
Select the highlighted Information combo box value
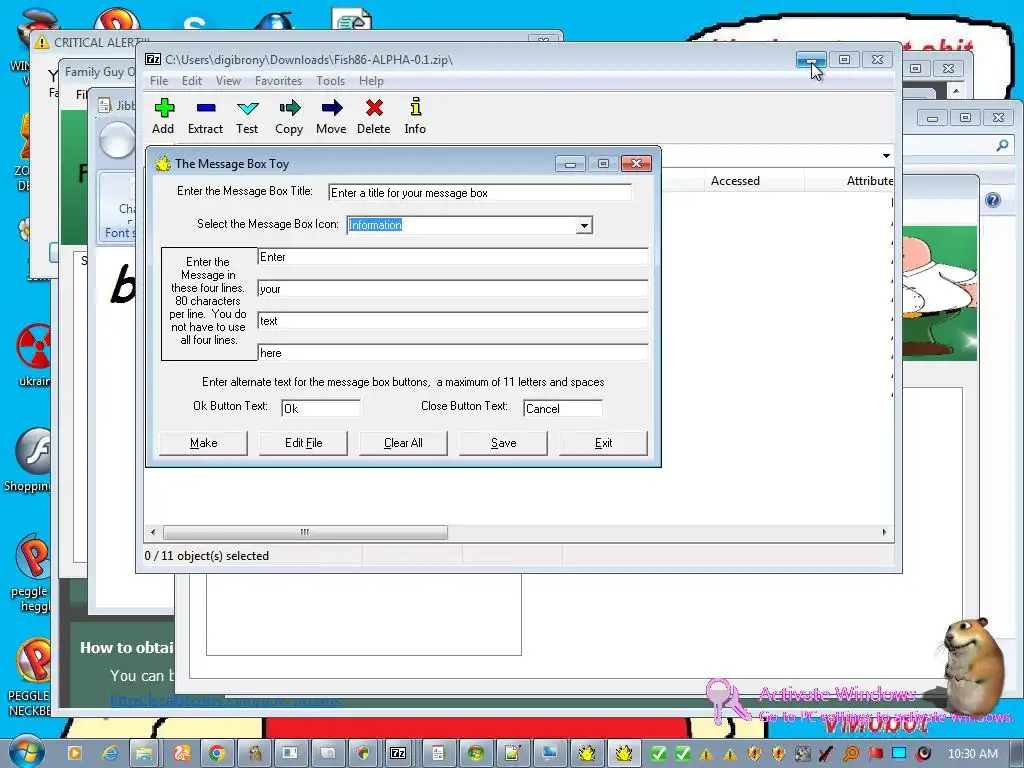pos(375,225)
